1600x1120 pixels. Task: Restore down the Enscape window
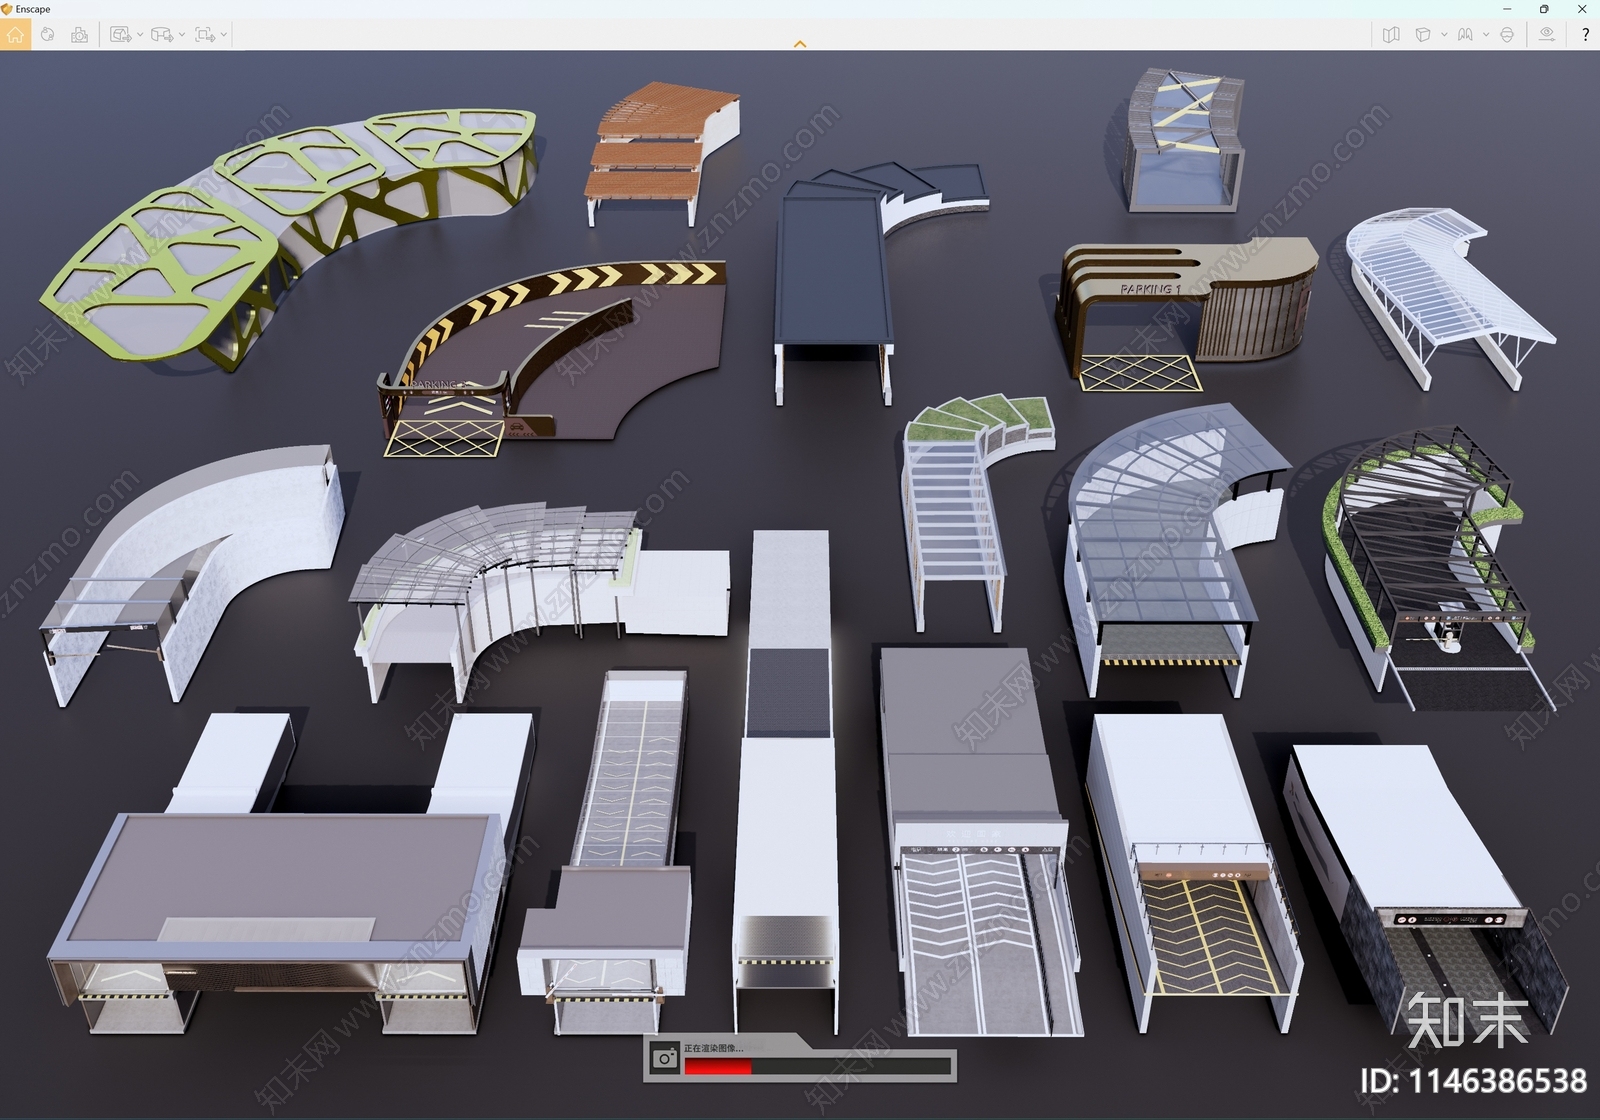tap(1544, 9)
